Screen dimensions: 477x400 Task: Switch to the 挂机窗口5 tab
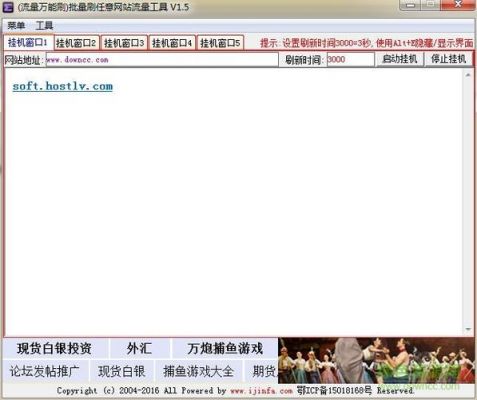click(x=220, y=43)
